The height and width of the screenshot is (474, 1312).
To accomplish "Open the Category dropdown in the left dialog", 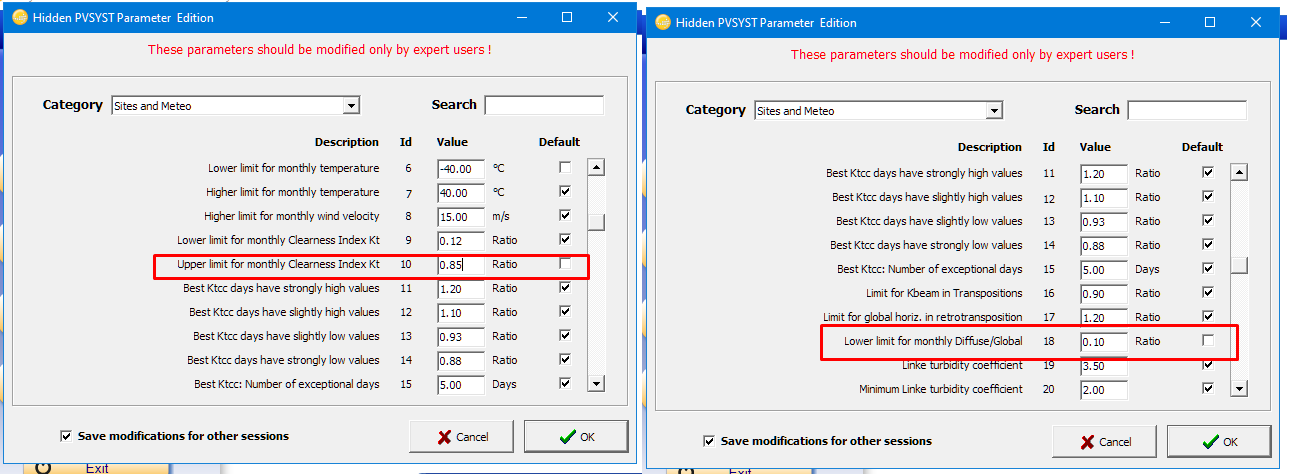I will [350, 106].
